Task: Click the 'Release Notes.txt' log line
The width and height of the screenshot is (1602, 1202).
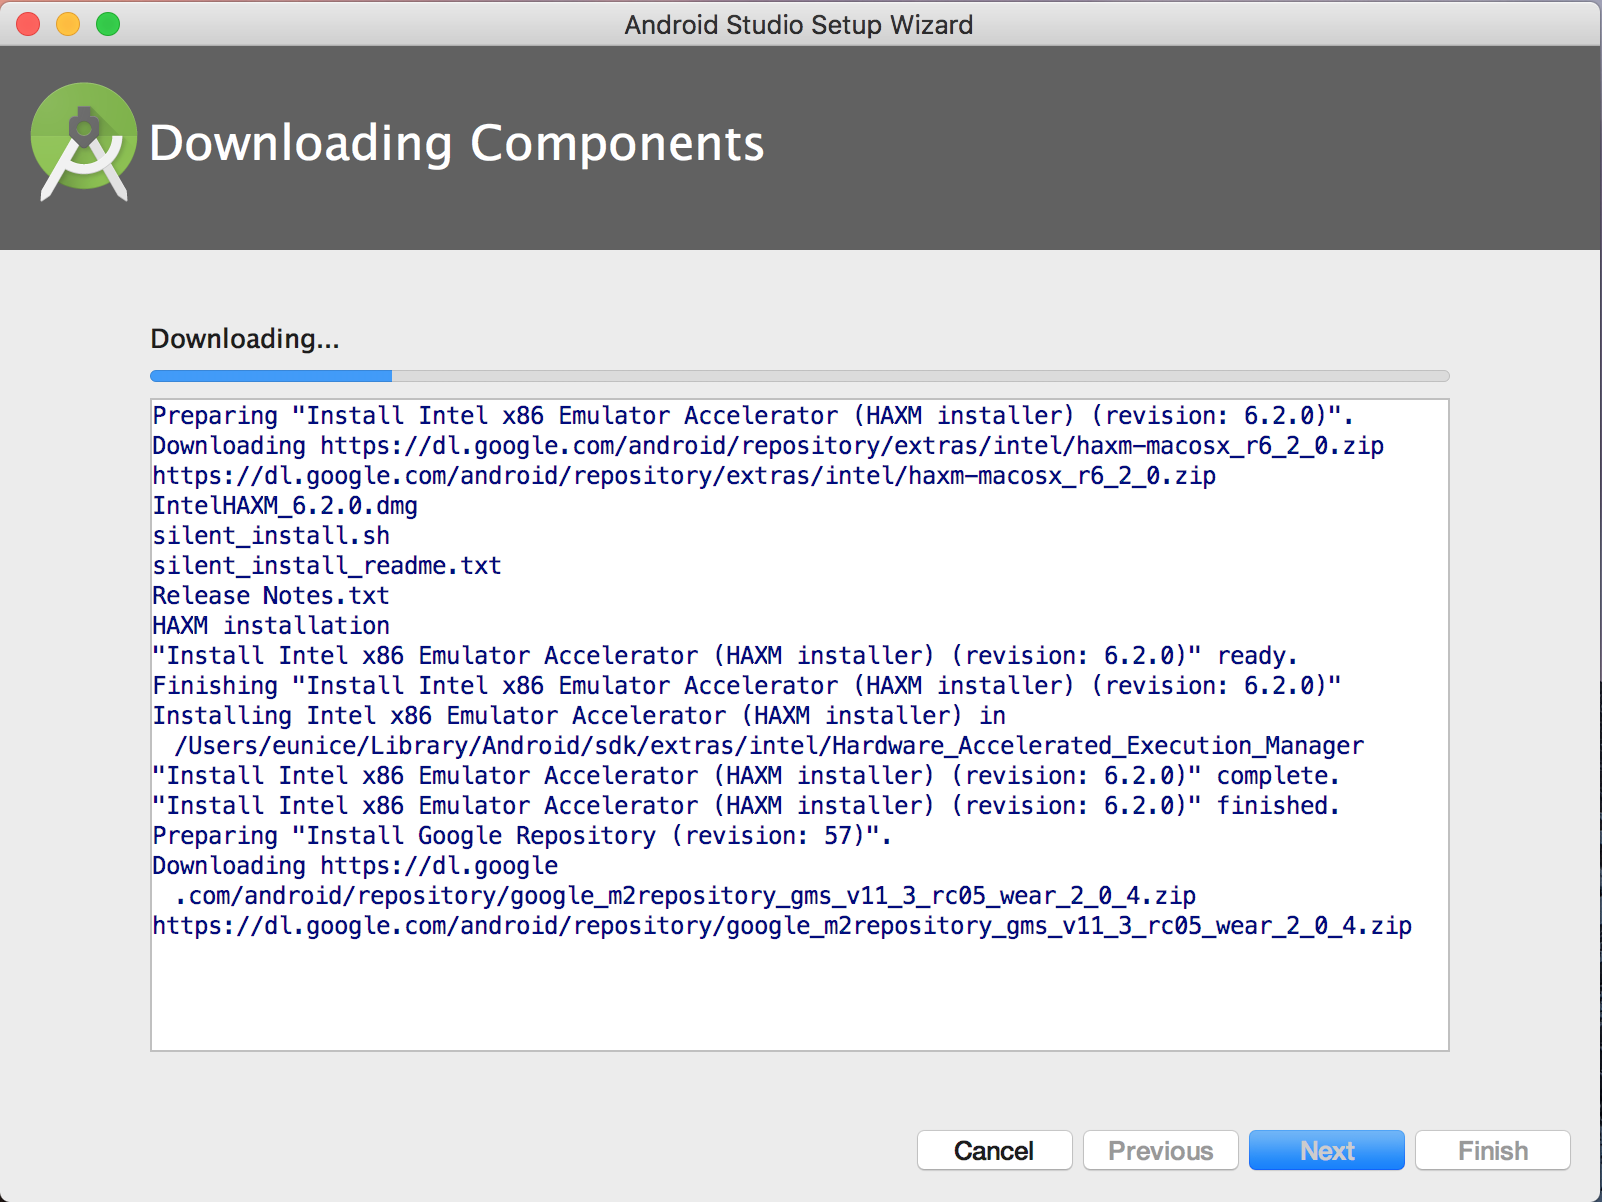Action: point(270,596)
